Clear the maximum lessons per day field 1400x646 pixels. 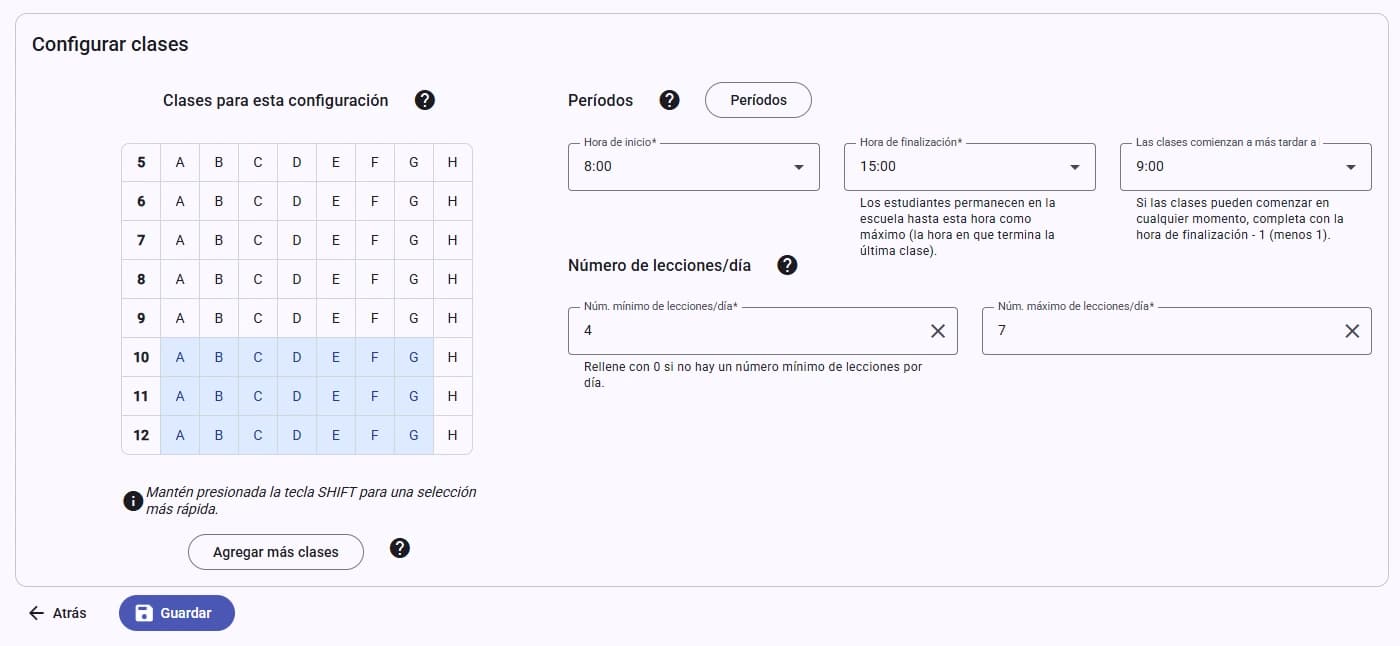pos(1352,331)
